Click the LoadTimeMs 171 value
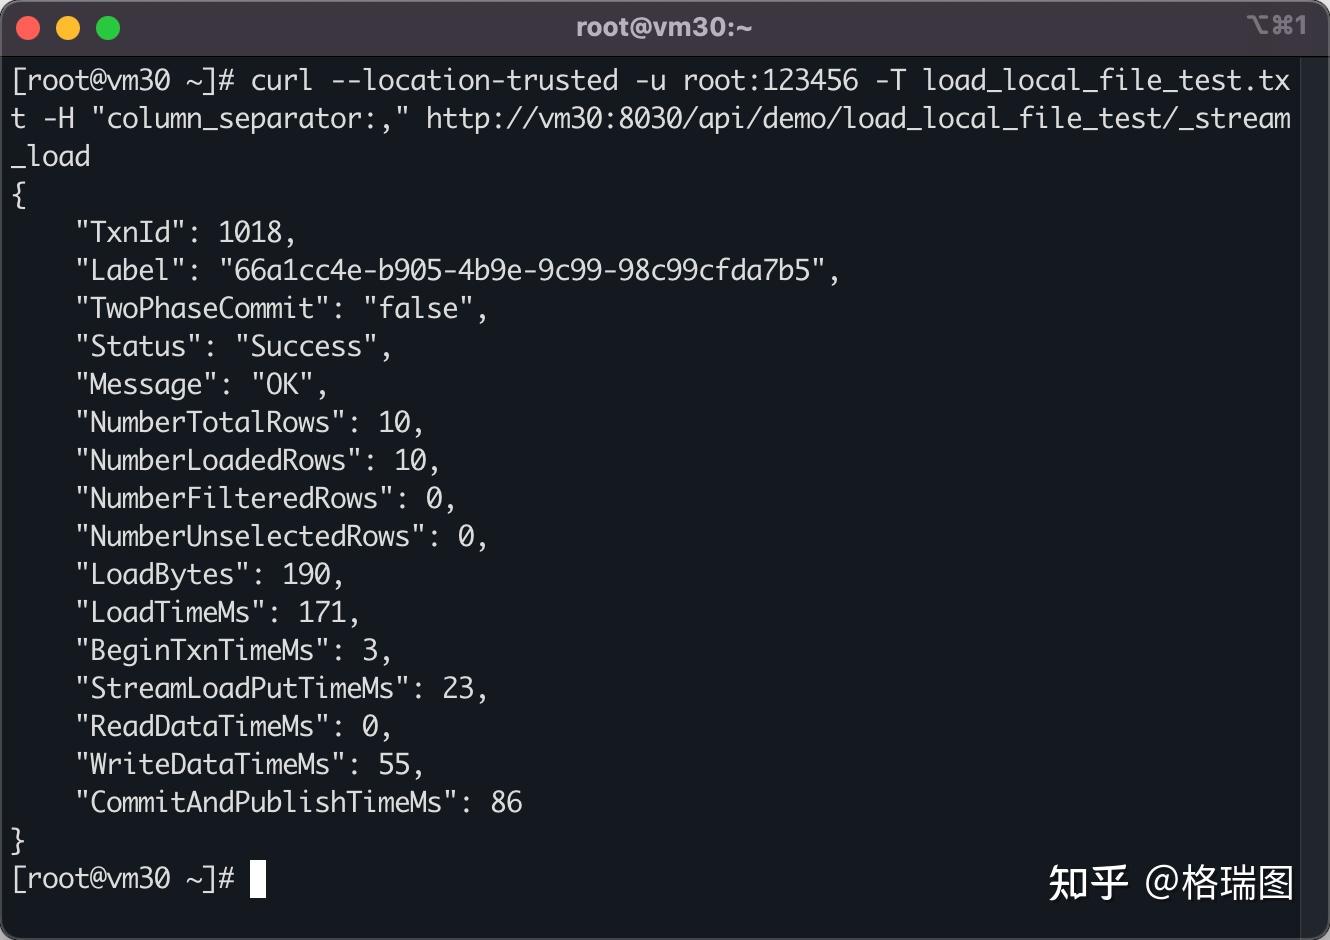This screenshot has height=940, width=1330. pyautogui.click(x=325, y=612)
